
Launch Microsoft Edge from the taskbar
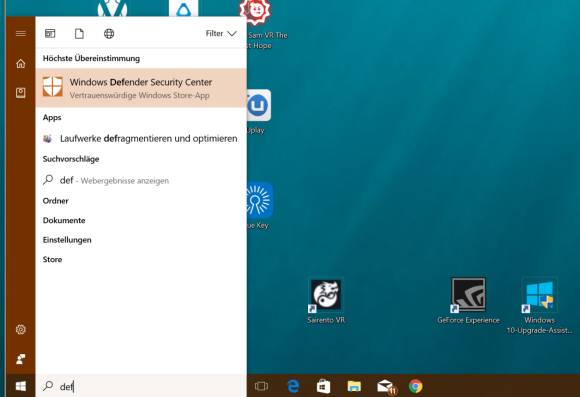pyautogui.click(x=293, y=386)
